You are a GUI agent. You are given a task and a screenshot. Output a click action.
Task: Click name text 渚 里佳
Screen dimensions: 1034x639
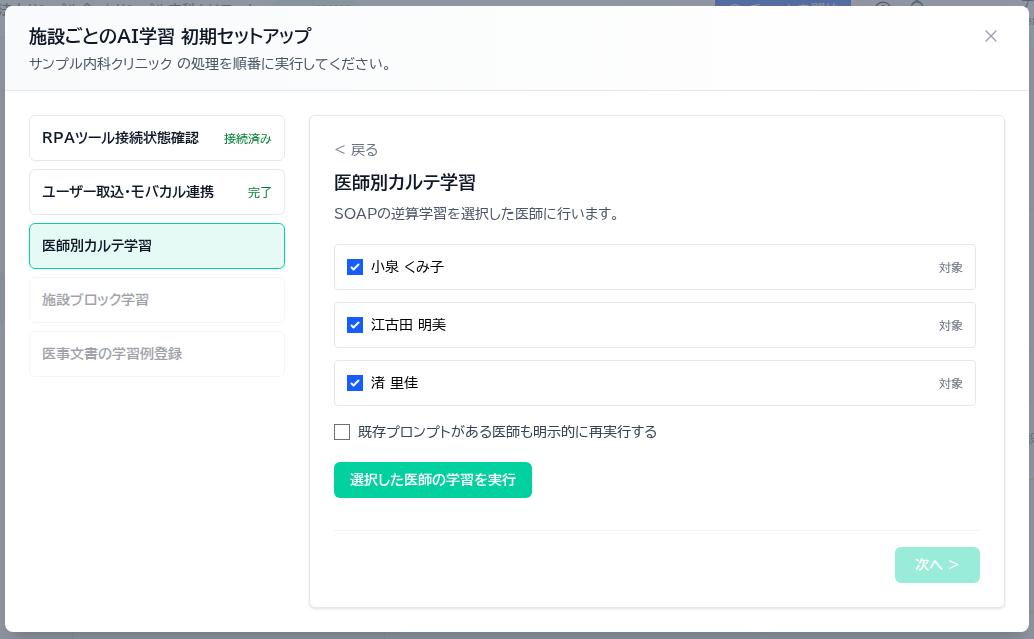(394, 383)
